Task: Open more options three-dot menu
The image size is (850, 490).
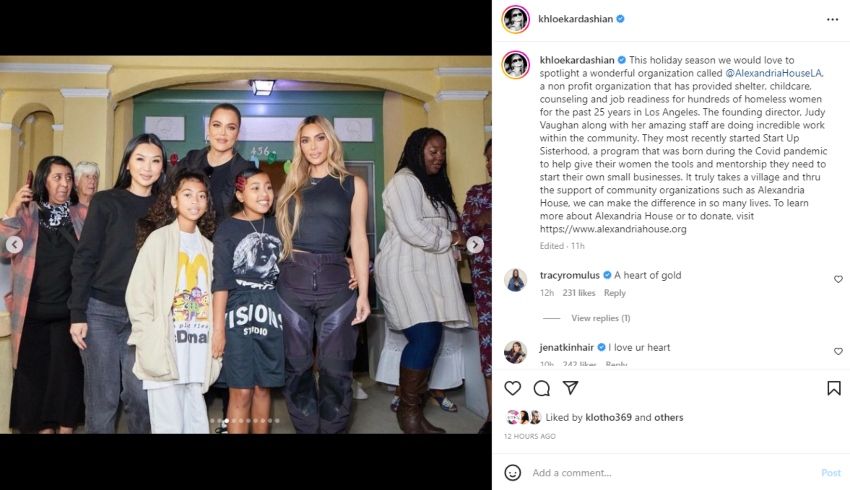Action: tap(833, 20)
